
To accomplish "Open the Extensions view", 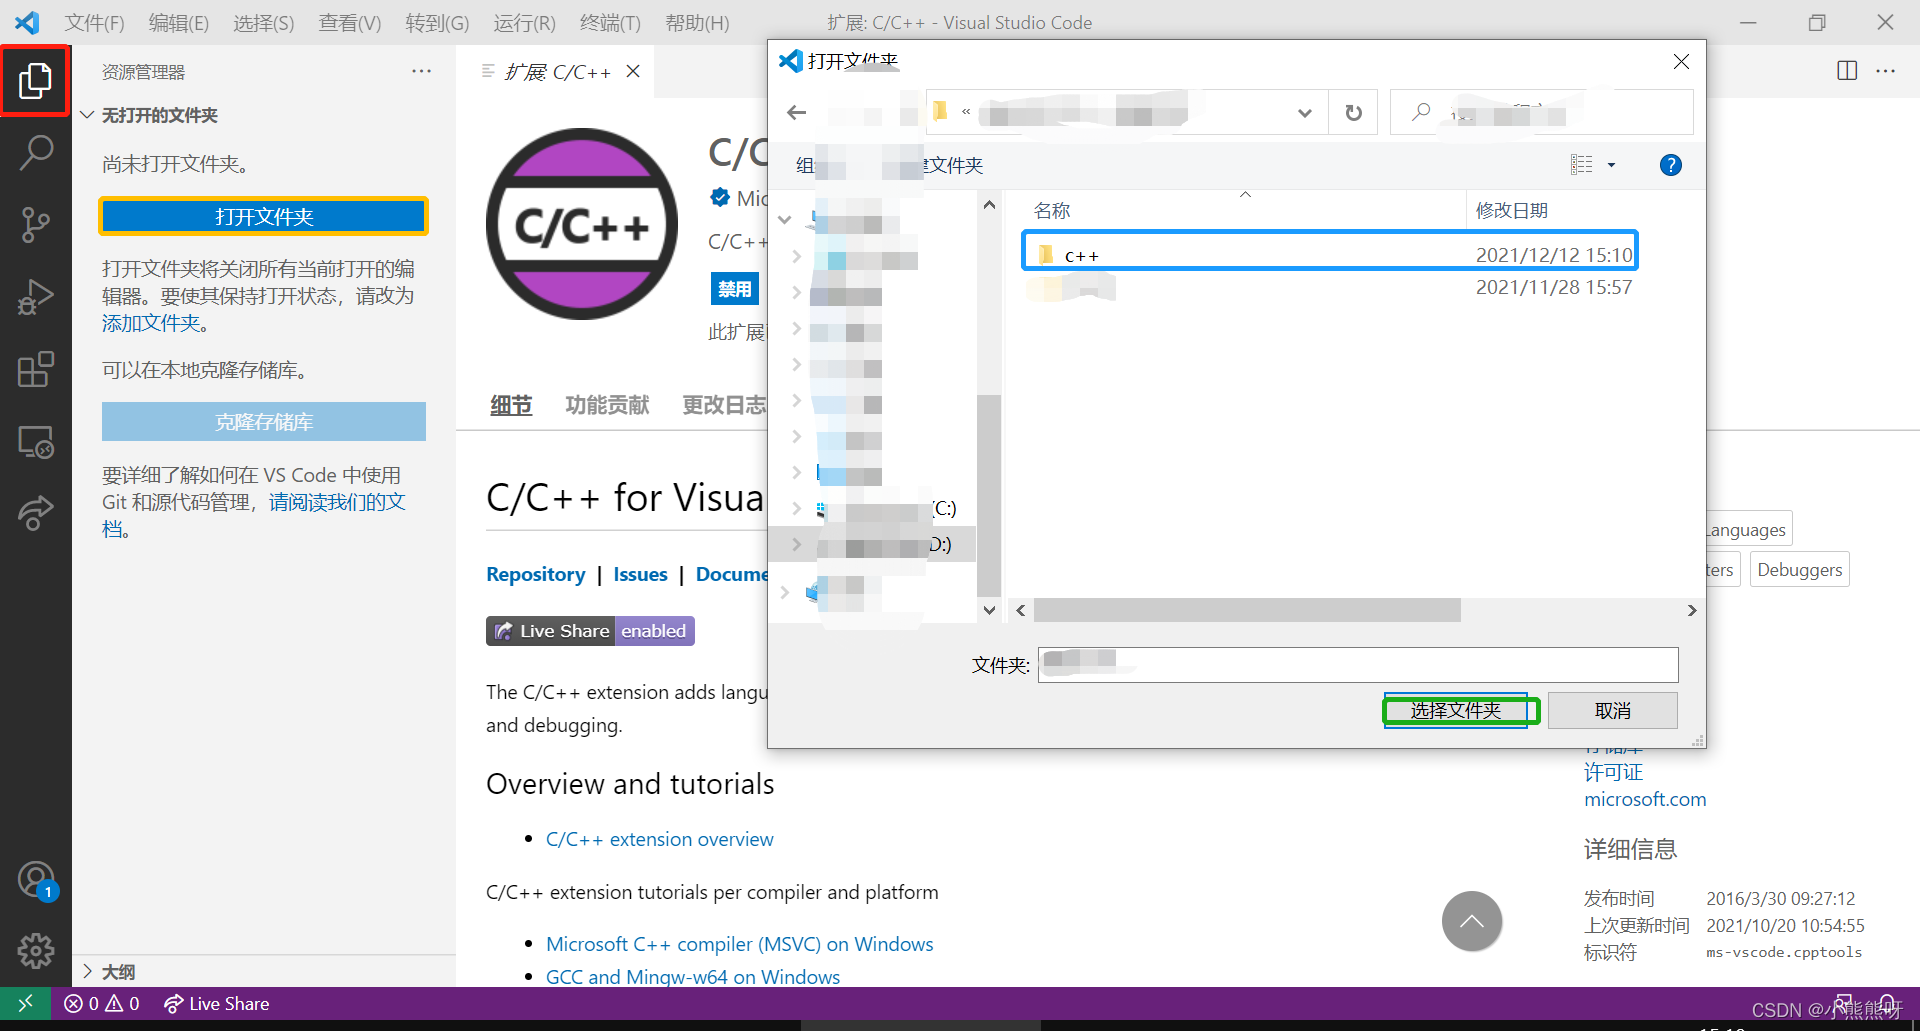I will tap(35, 369).
